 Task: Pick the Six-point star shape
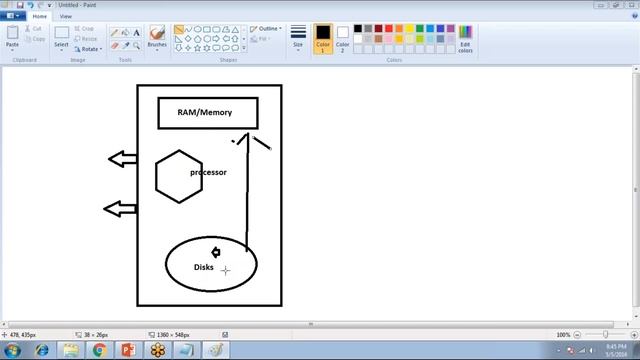coord(207,48)
